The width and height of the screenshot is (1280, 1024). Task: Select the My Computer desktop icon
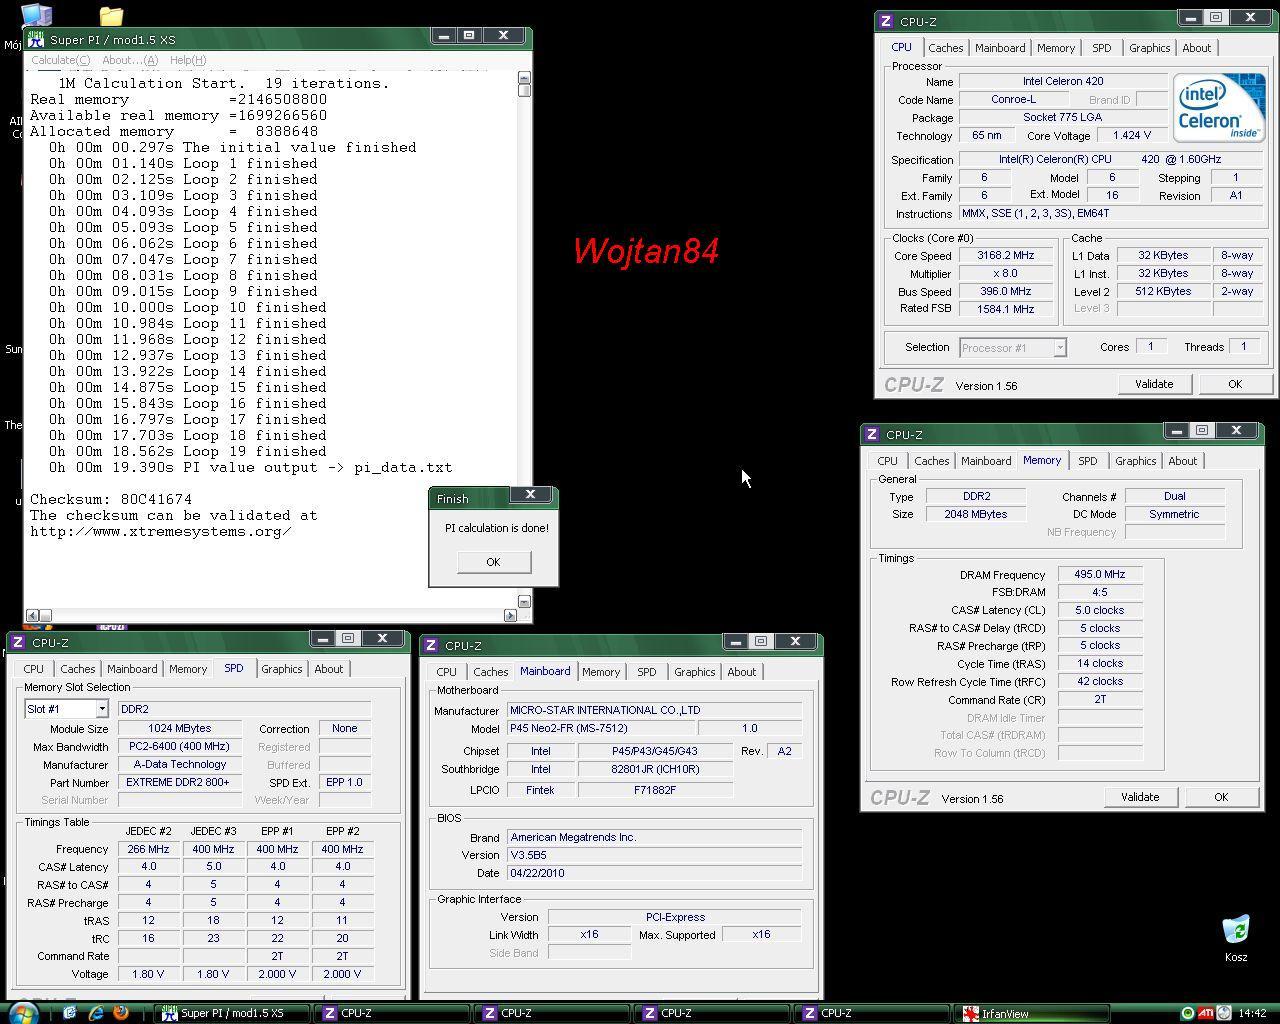[x=36, y=15]
